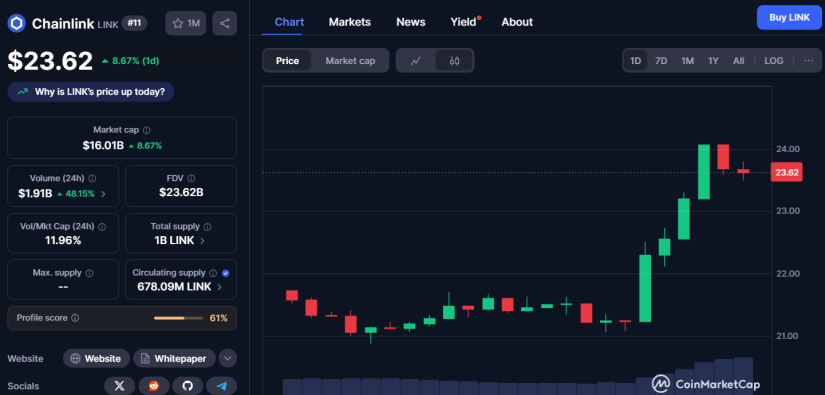
Task: Click the $16.01B market cap value
Action: coord(103,146)
